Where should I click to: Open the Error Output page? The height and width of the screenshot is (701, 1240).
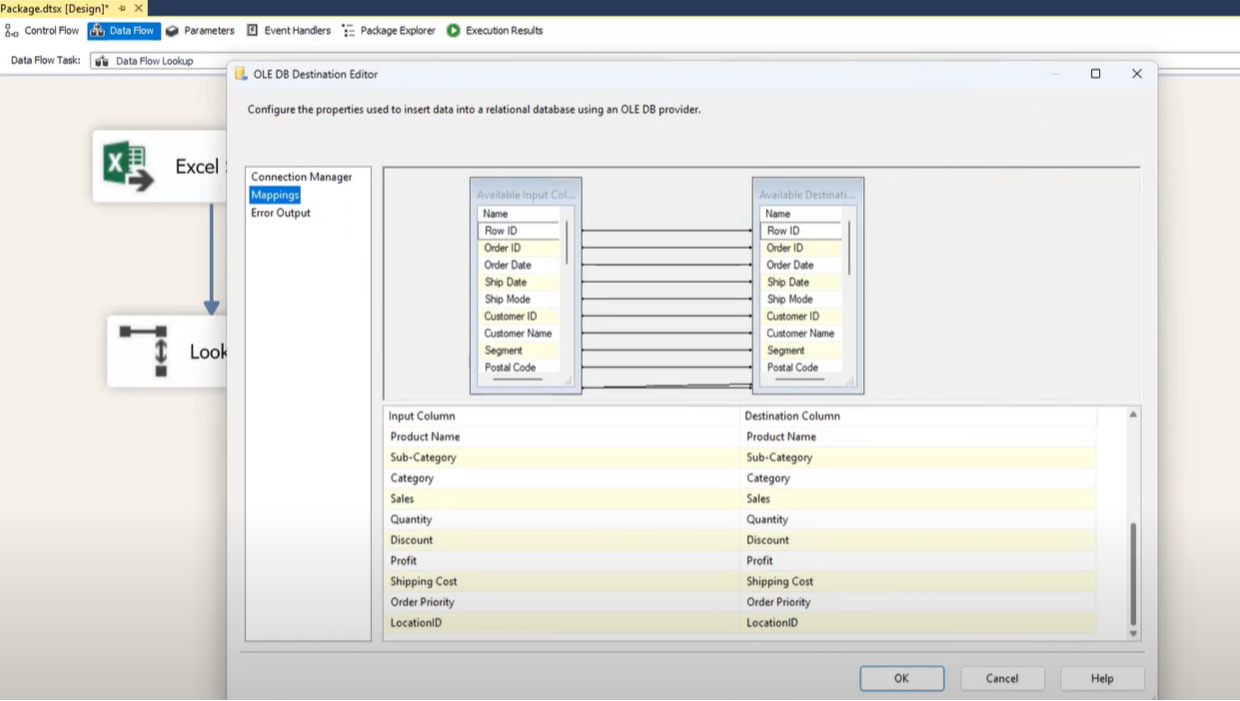point(280,213)
